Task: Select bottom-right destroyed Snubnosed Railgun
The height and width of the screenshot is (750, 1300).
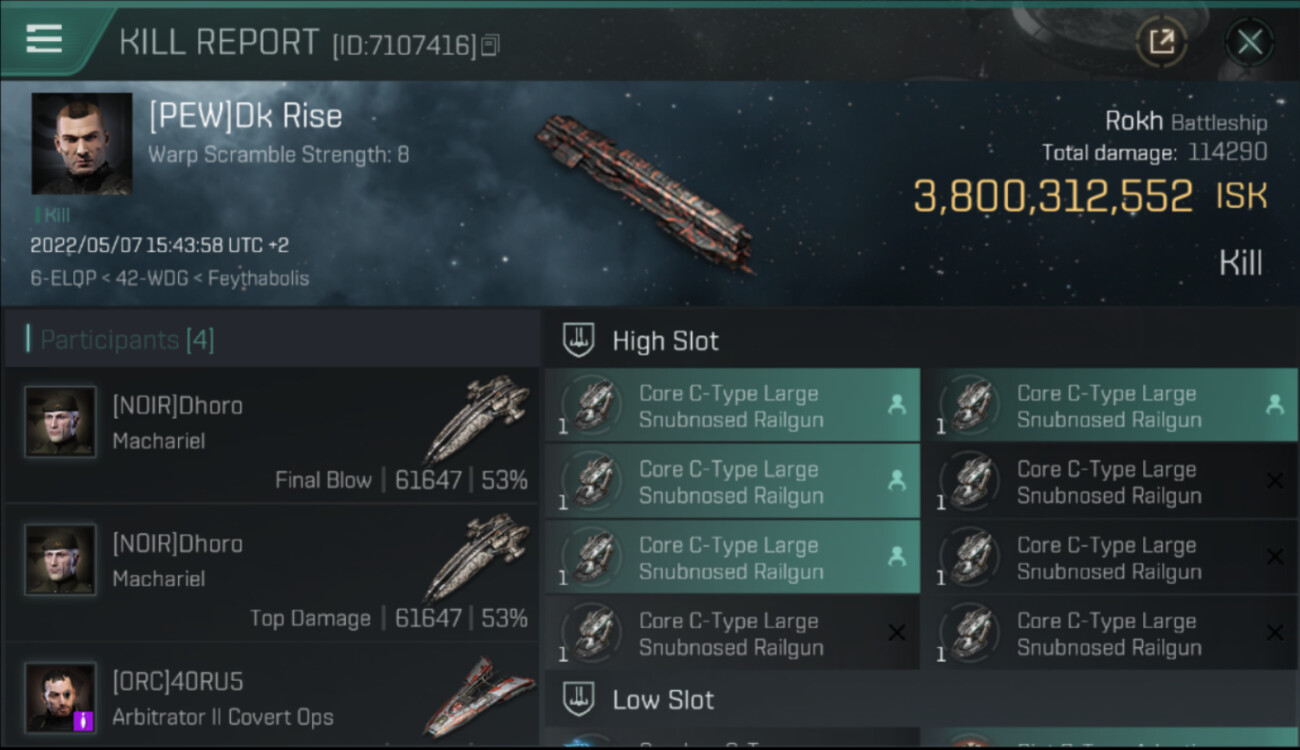Action: click(1110, 634)
